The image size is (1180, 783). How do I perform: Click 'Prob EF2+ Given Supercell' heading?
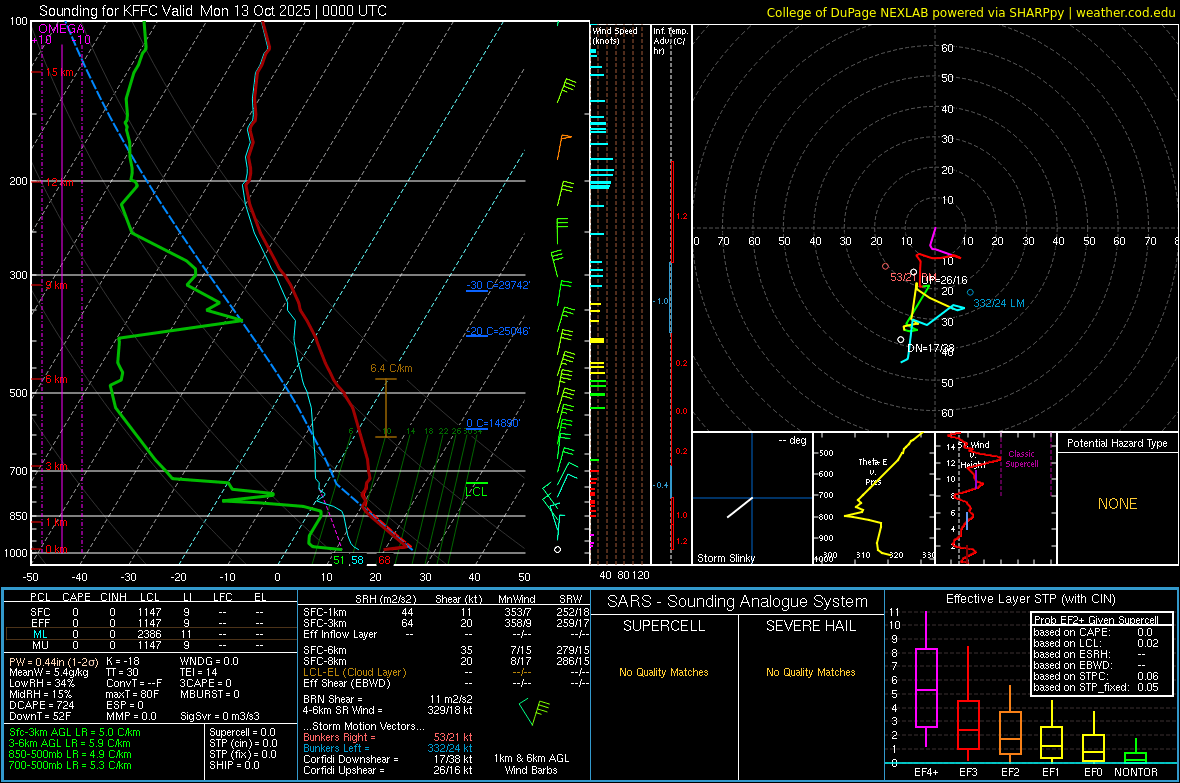point(1096,620)
